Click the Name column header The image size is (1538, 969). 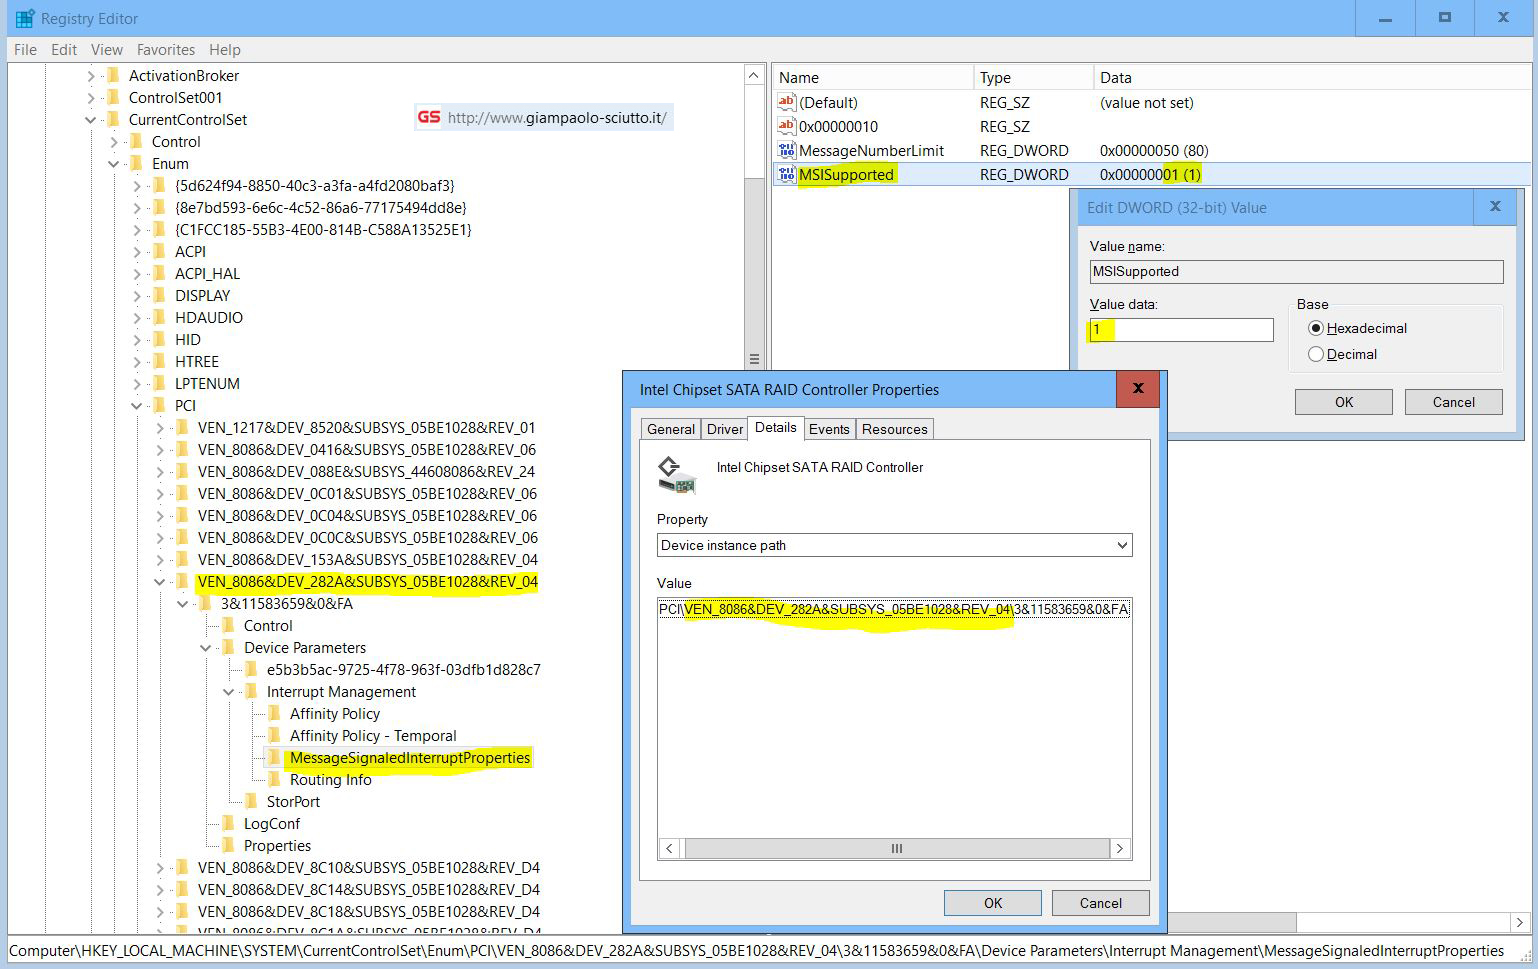pyautogui.click(x=873, y=77)
